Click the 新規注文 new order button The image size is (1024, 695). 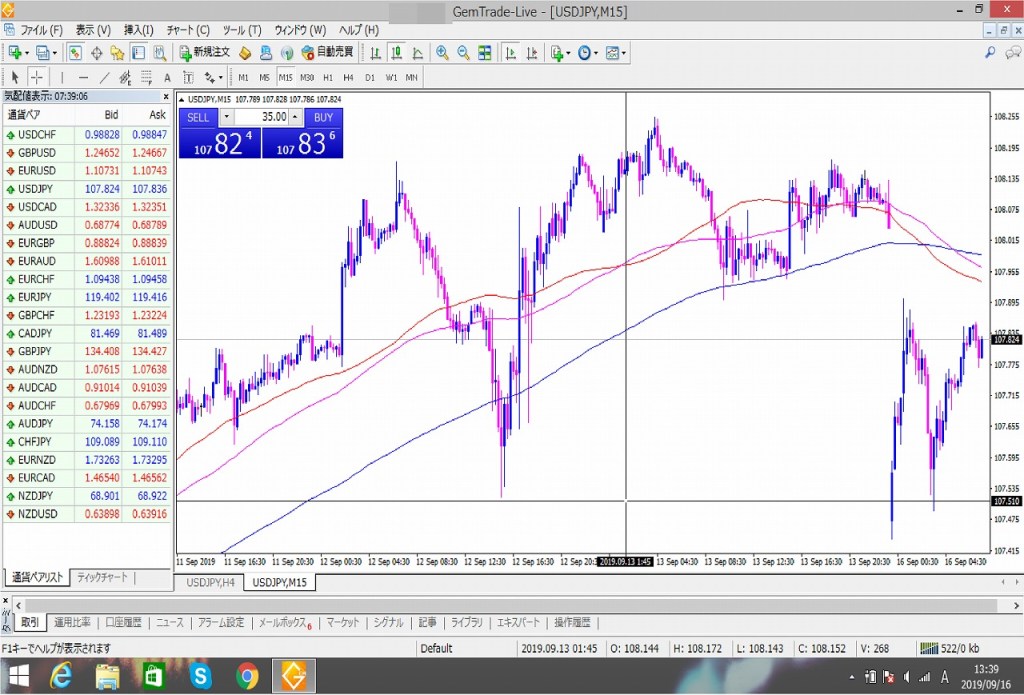[205, 53]
